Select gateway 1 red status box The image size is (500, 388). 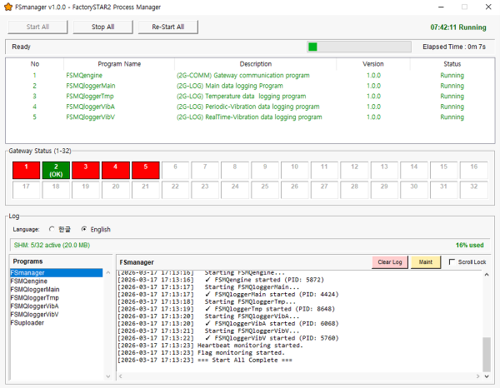26,170
